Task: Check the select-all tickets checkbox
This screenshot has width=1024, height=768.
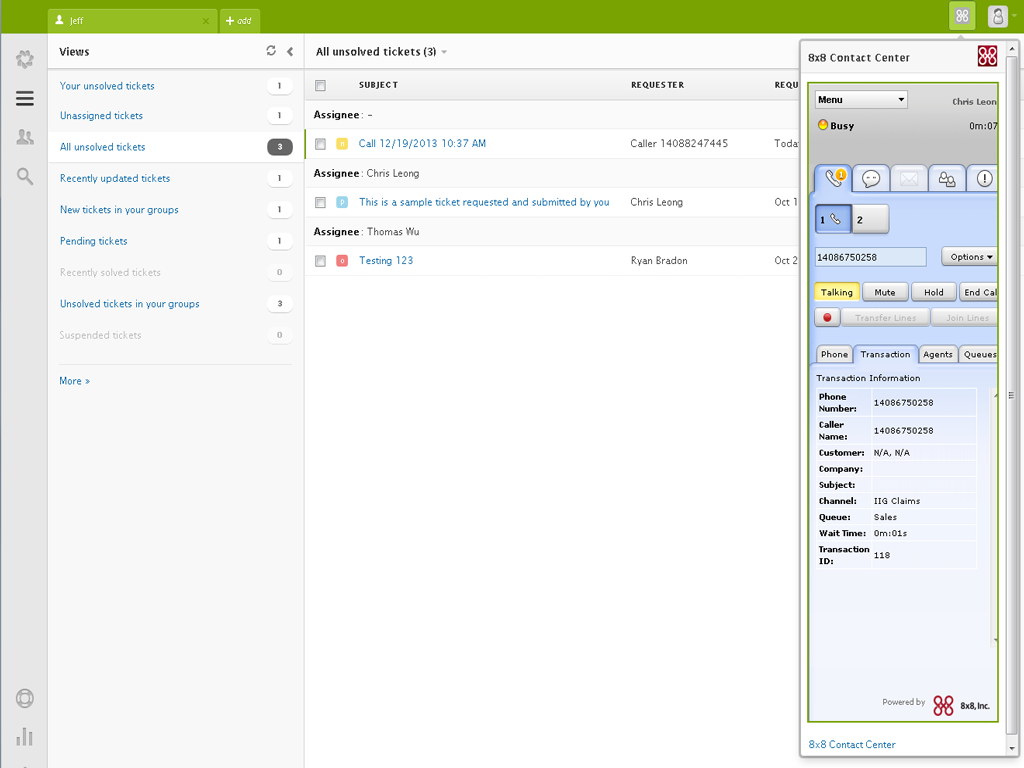Action: click(320, 86)
